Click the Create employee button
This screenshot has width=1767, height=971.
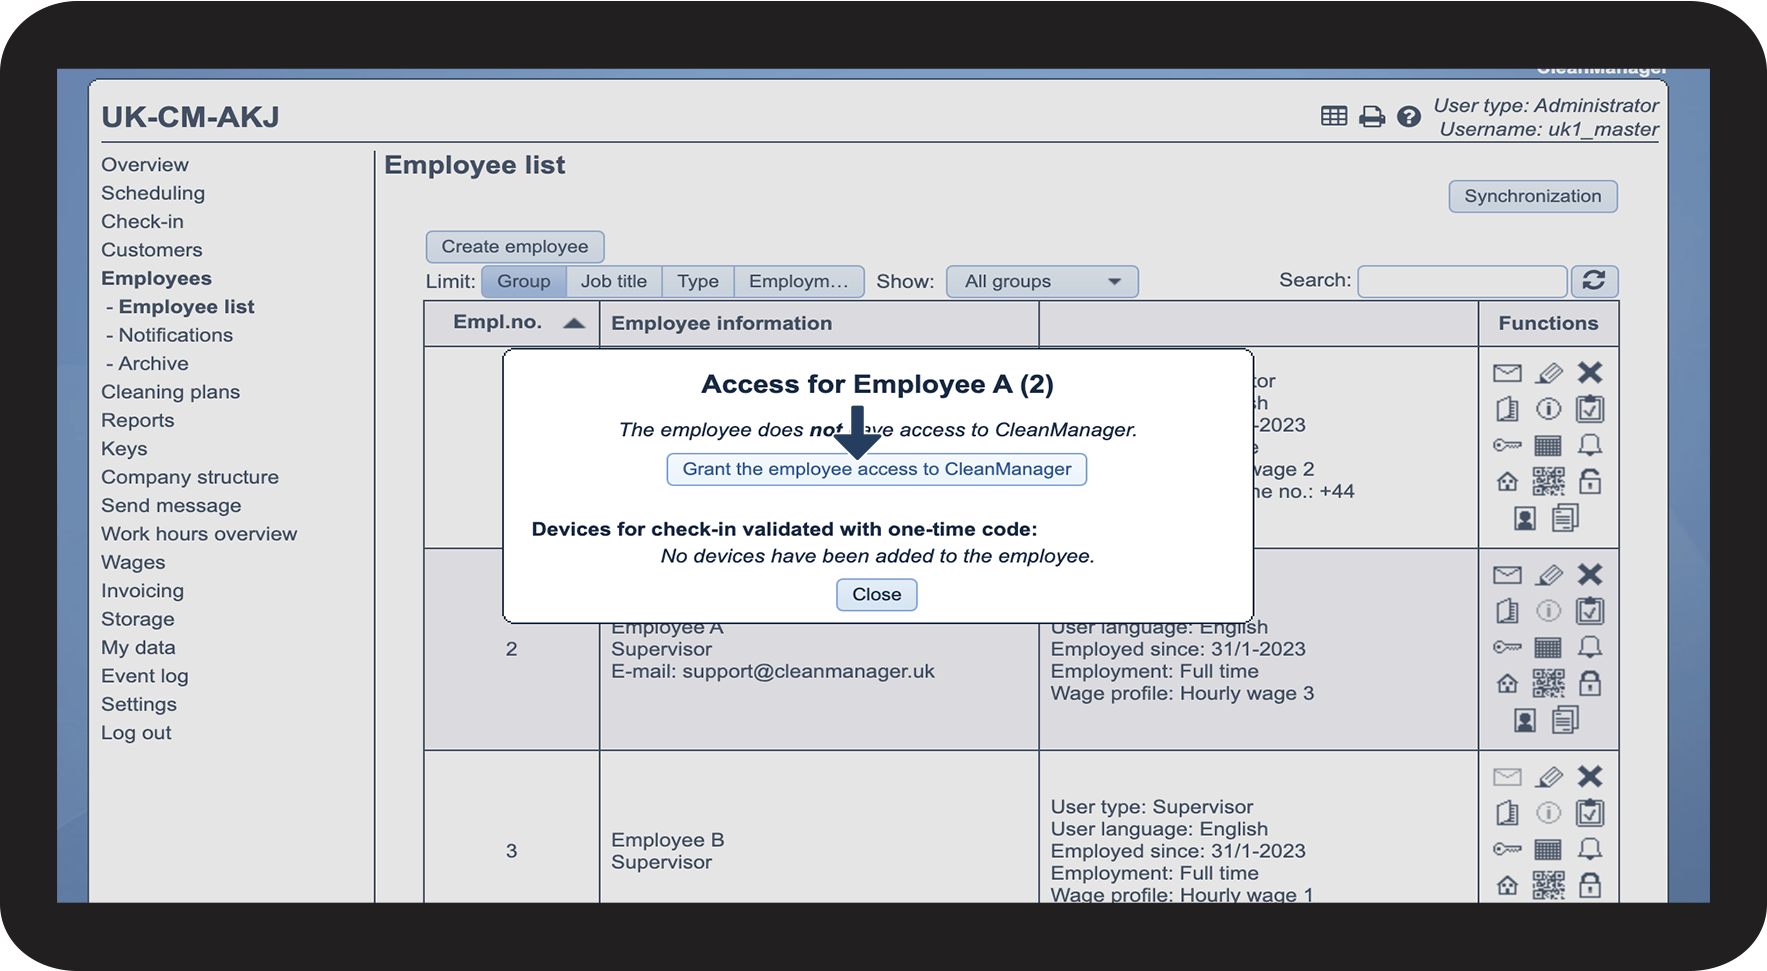point(515,246)
